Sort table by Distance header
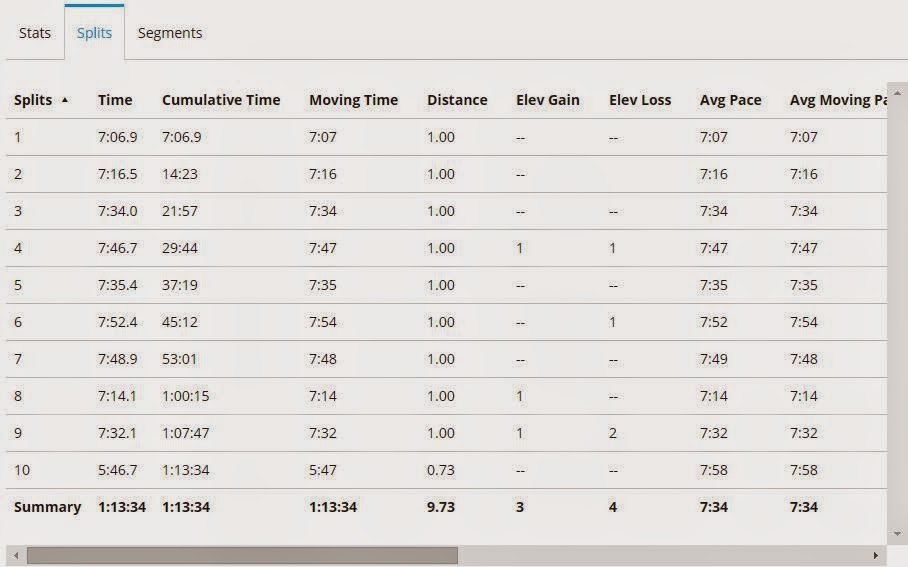Image resolution: width=908 pixels, height=567 pixels. [457, 100]
